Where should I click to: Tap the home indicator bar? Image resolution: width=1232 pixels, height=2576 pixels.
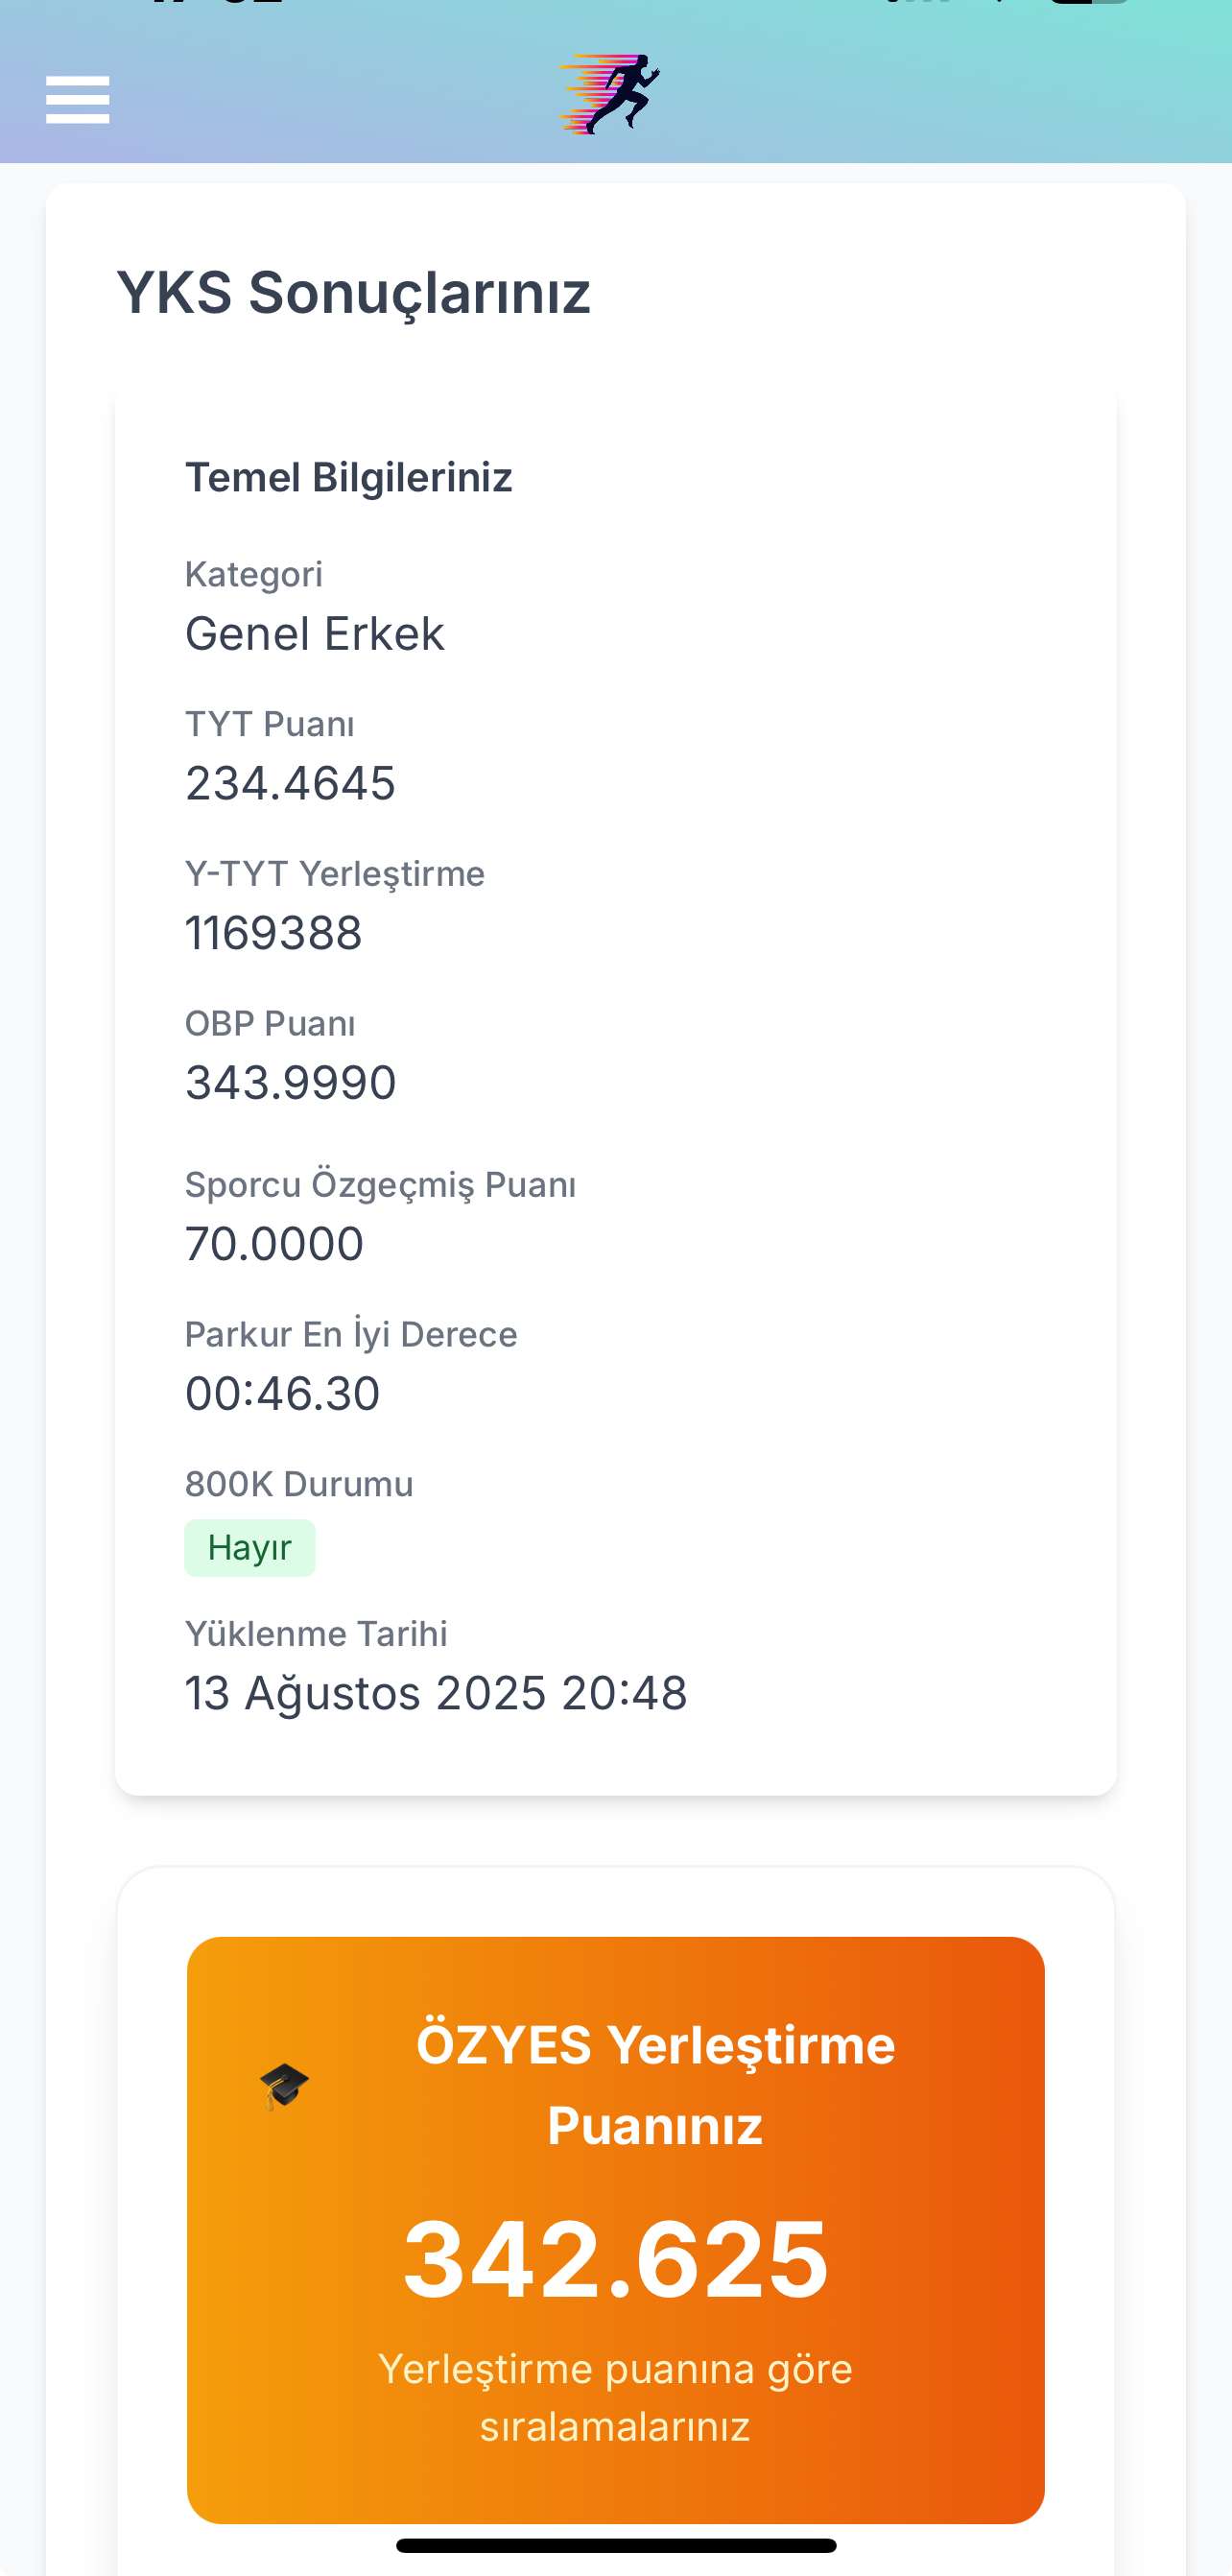click(616, 2545)
